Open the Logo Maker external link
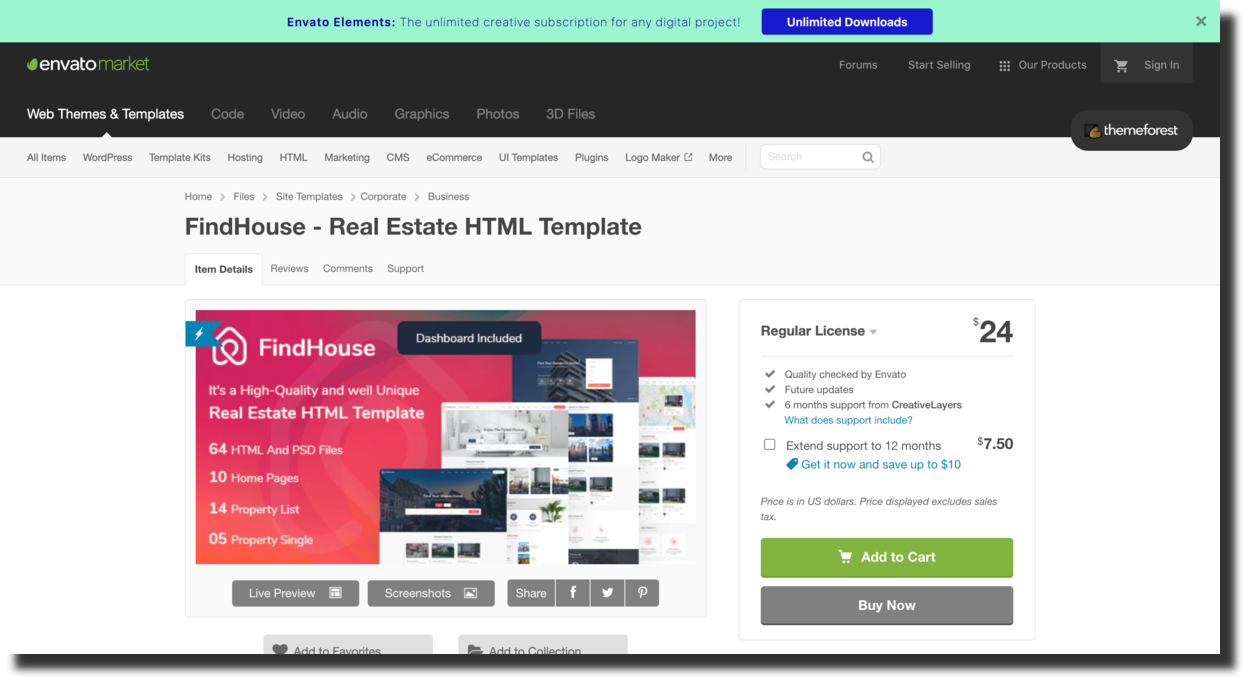1243x677 pixels. pos(659,157)
